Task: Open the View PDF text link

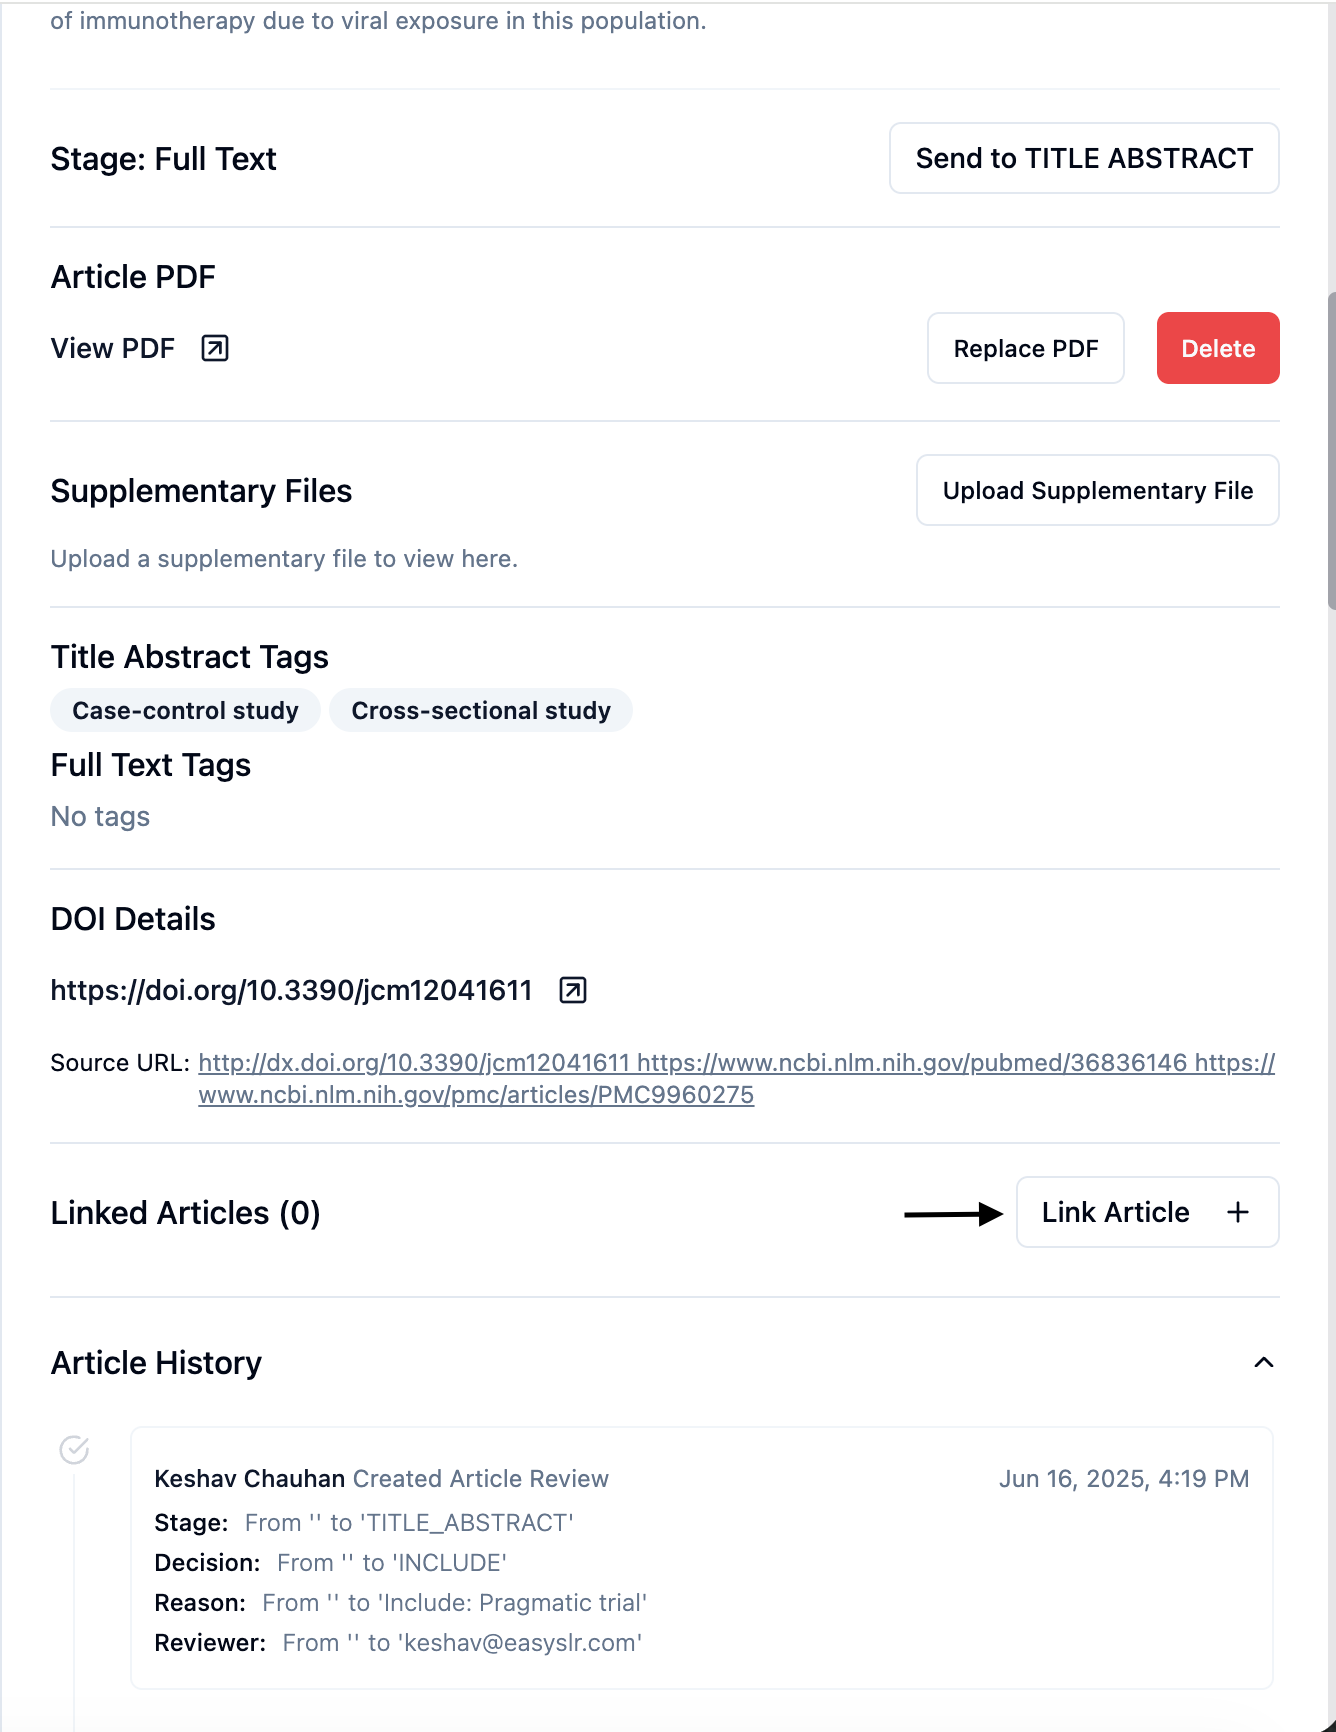Action: tap(113, 348)
